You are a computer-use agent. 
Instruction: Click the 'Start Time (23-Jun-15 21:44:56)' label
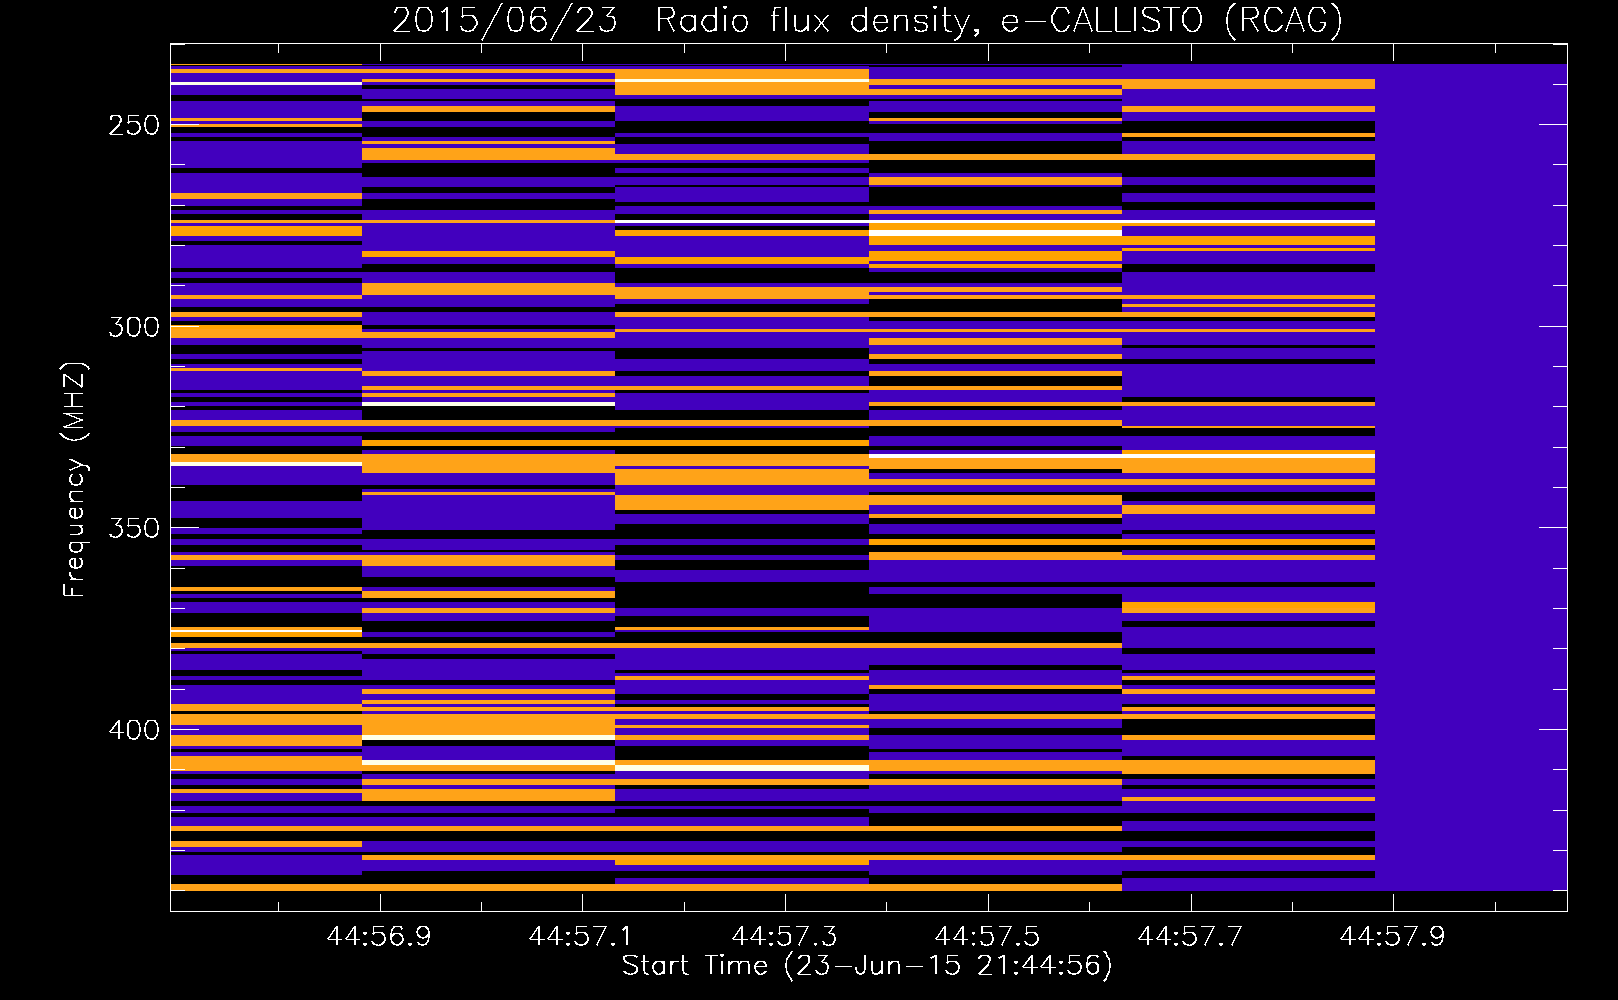point(867,966)
